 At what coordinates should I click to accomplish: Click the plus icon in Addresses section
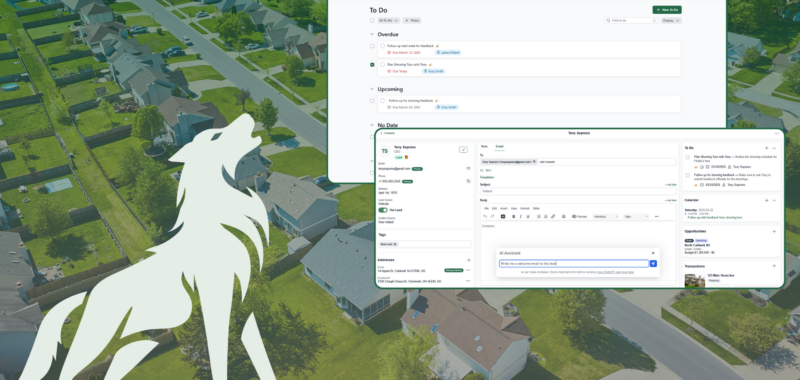(x=469, y=260)
